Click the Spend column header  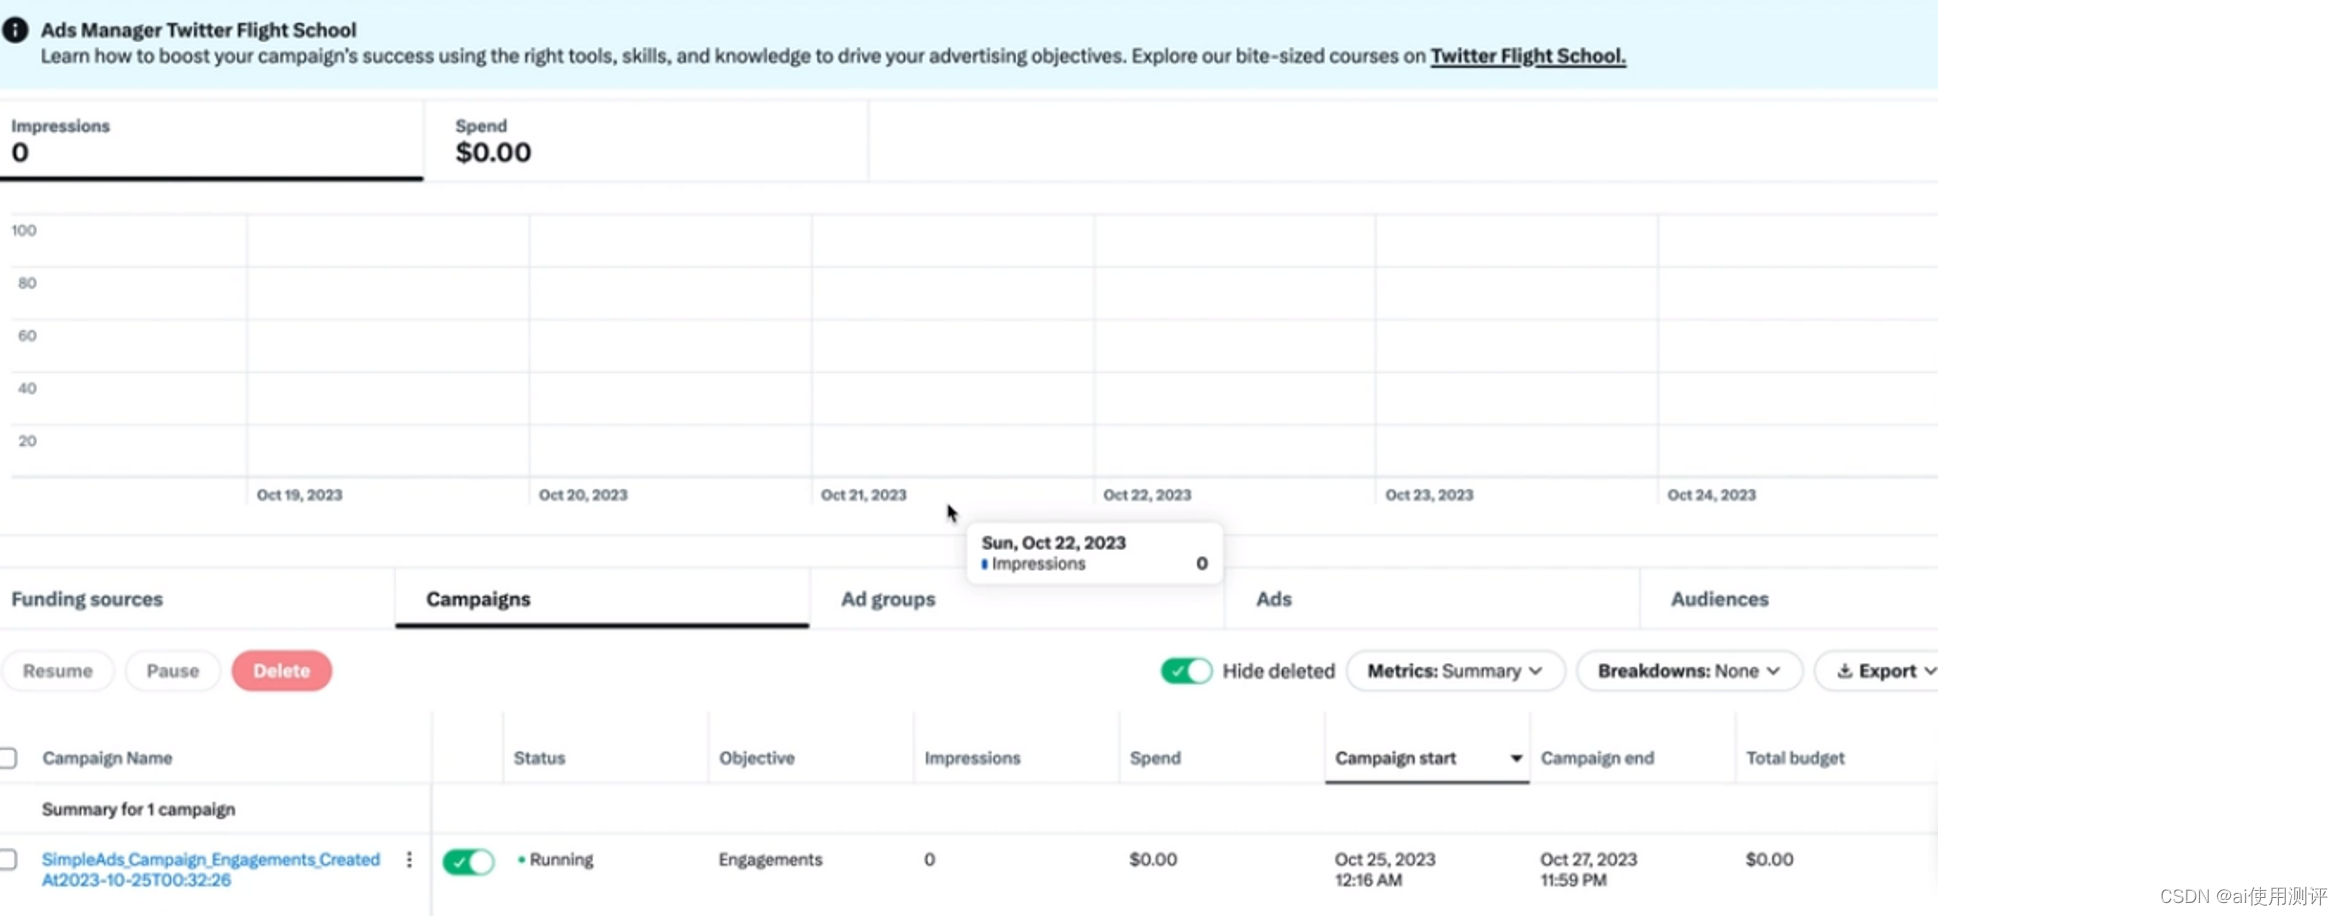[1155, 758]
